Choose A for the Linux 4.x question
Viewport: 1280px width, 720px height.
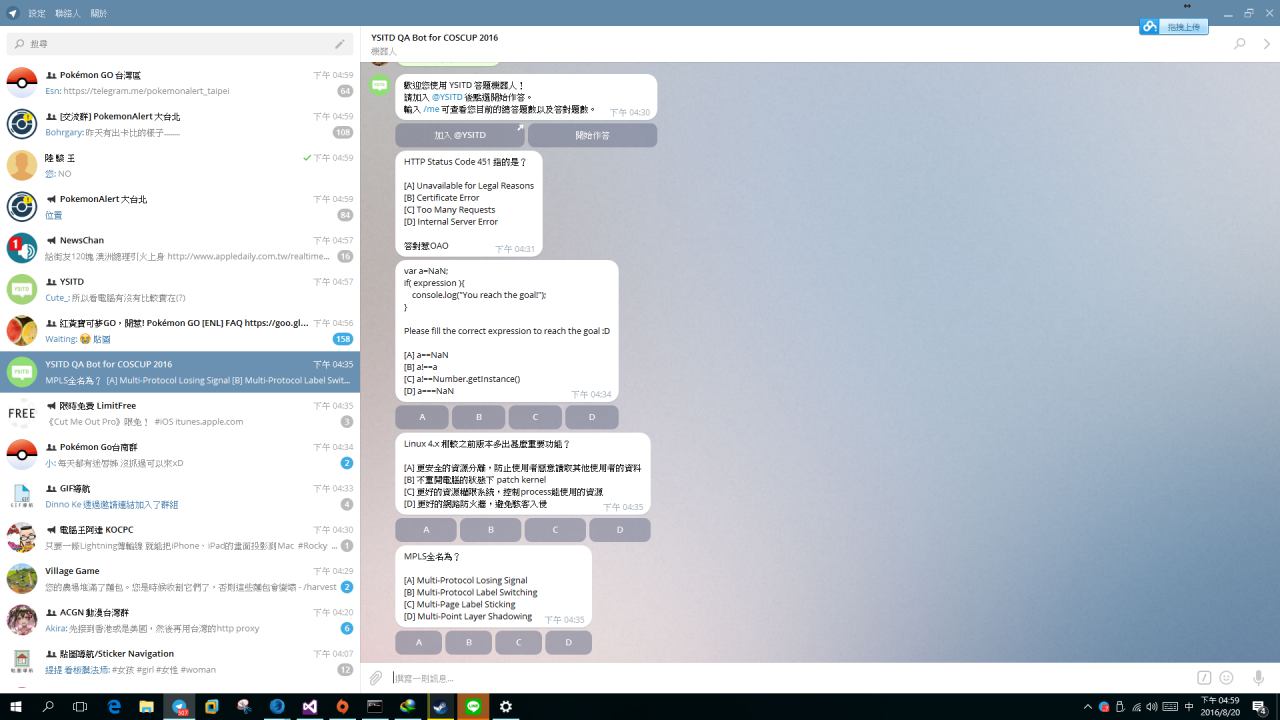(426, 530)
